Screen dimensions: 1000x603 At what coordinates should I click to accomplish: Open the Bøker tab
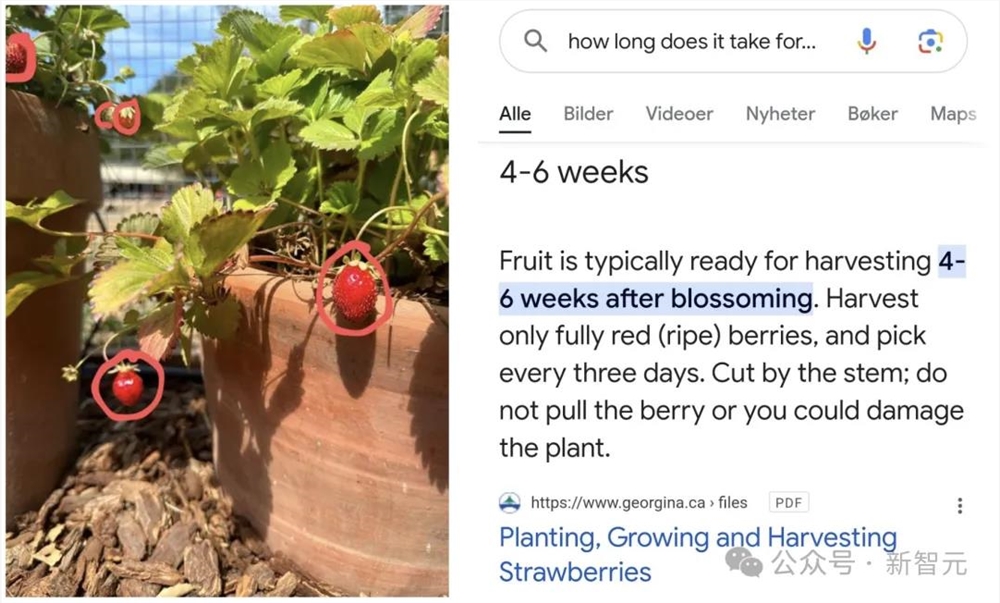[x=872, y=113]
